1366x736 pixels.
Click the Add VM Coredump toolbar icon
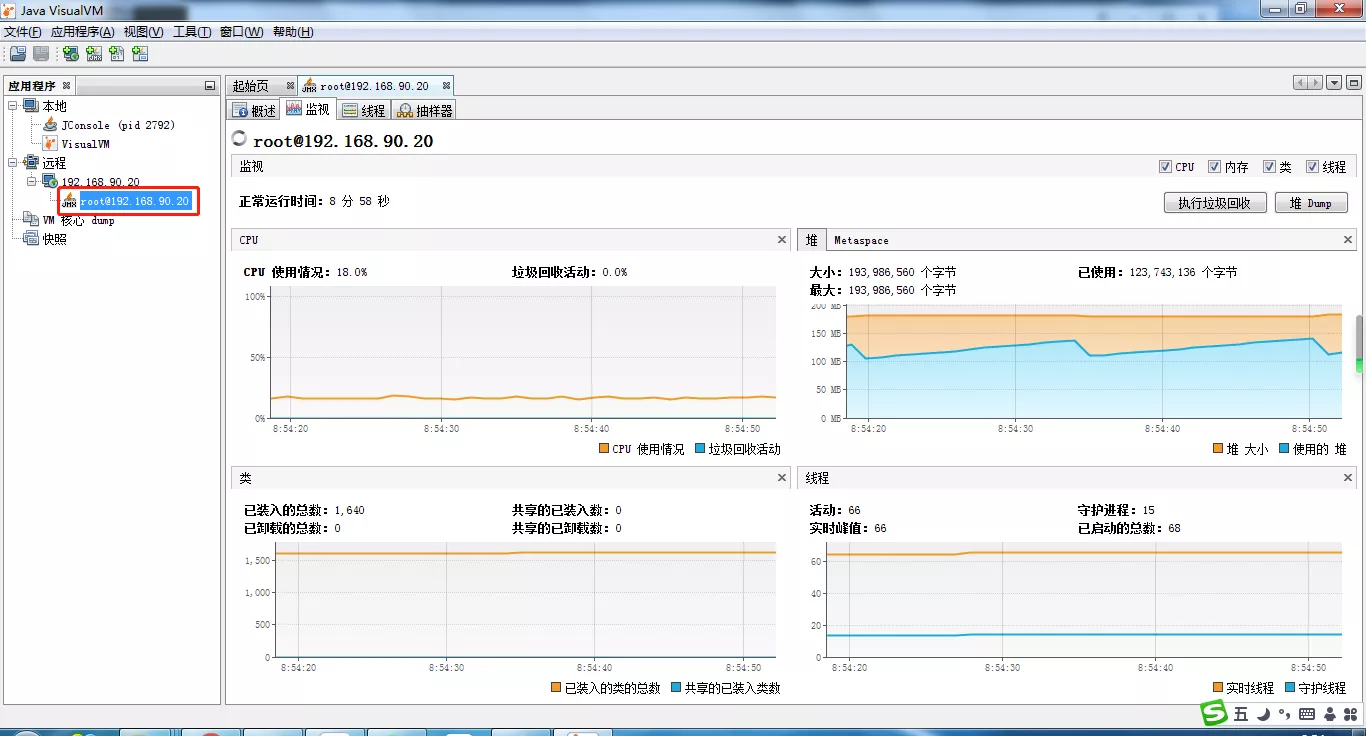[x=117, y=54]
